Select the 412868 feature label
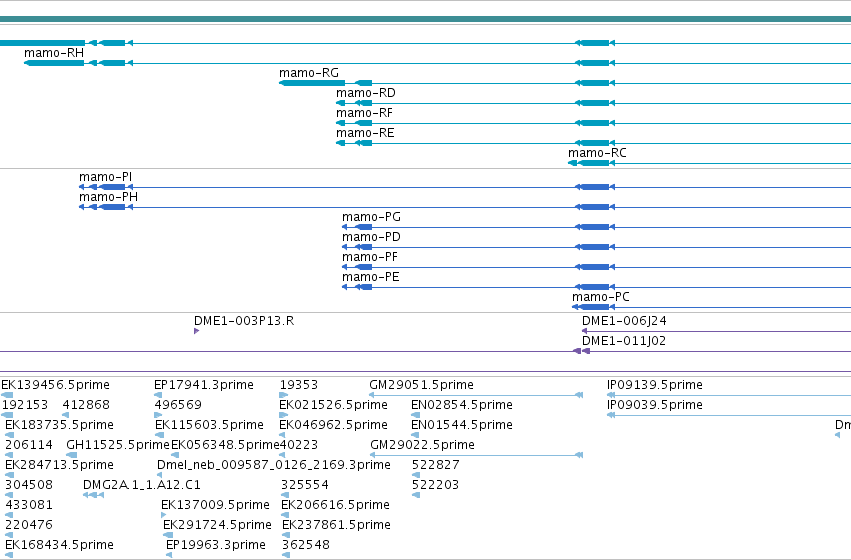This screenshot has width=851, height=560. pyautogui.click(x=86, y=405)
